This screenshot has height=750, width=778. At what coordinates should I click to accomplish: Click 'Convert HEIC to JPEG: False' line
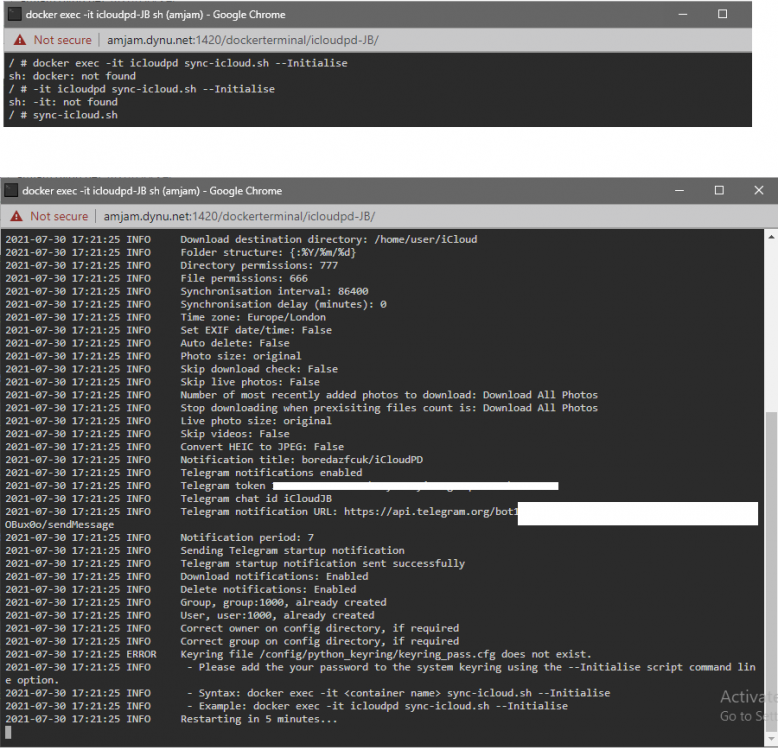pyautogui.click(x=262, y=447)
